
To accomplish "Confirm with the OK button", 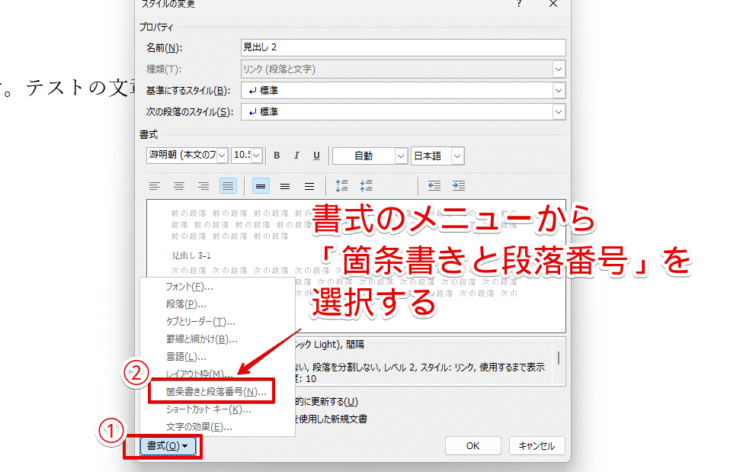I will click(x=473, y=446).
